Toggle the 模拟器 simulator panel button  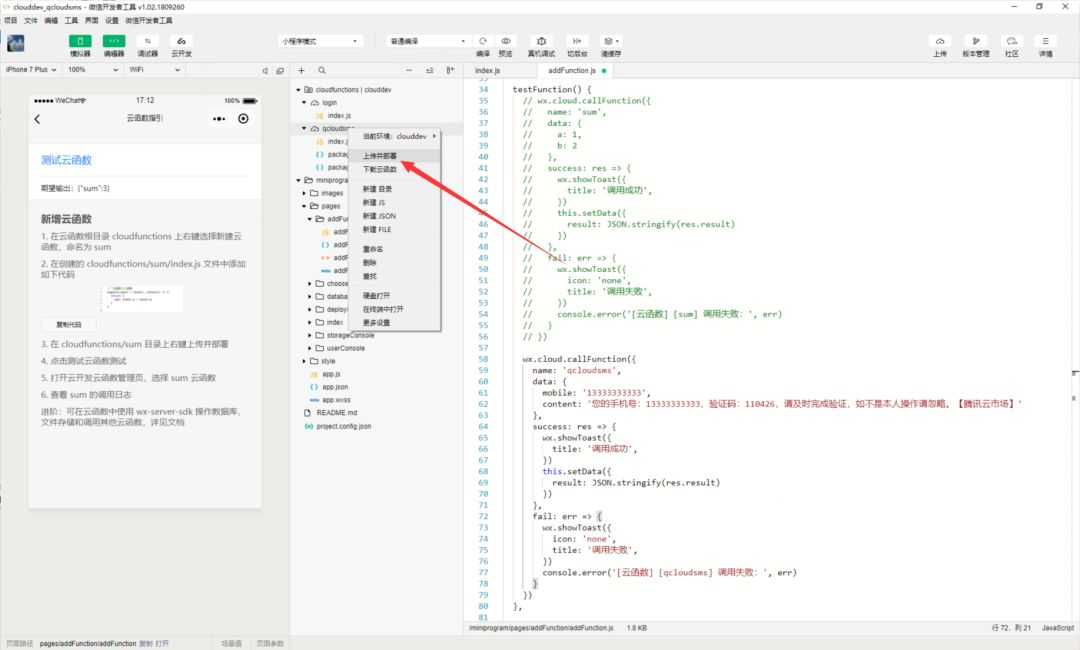click(80, 41)
